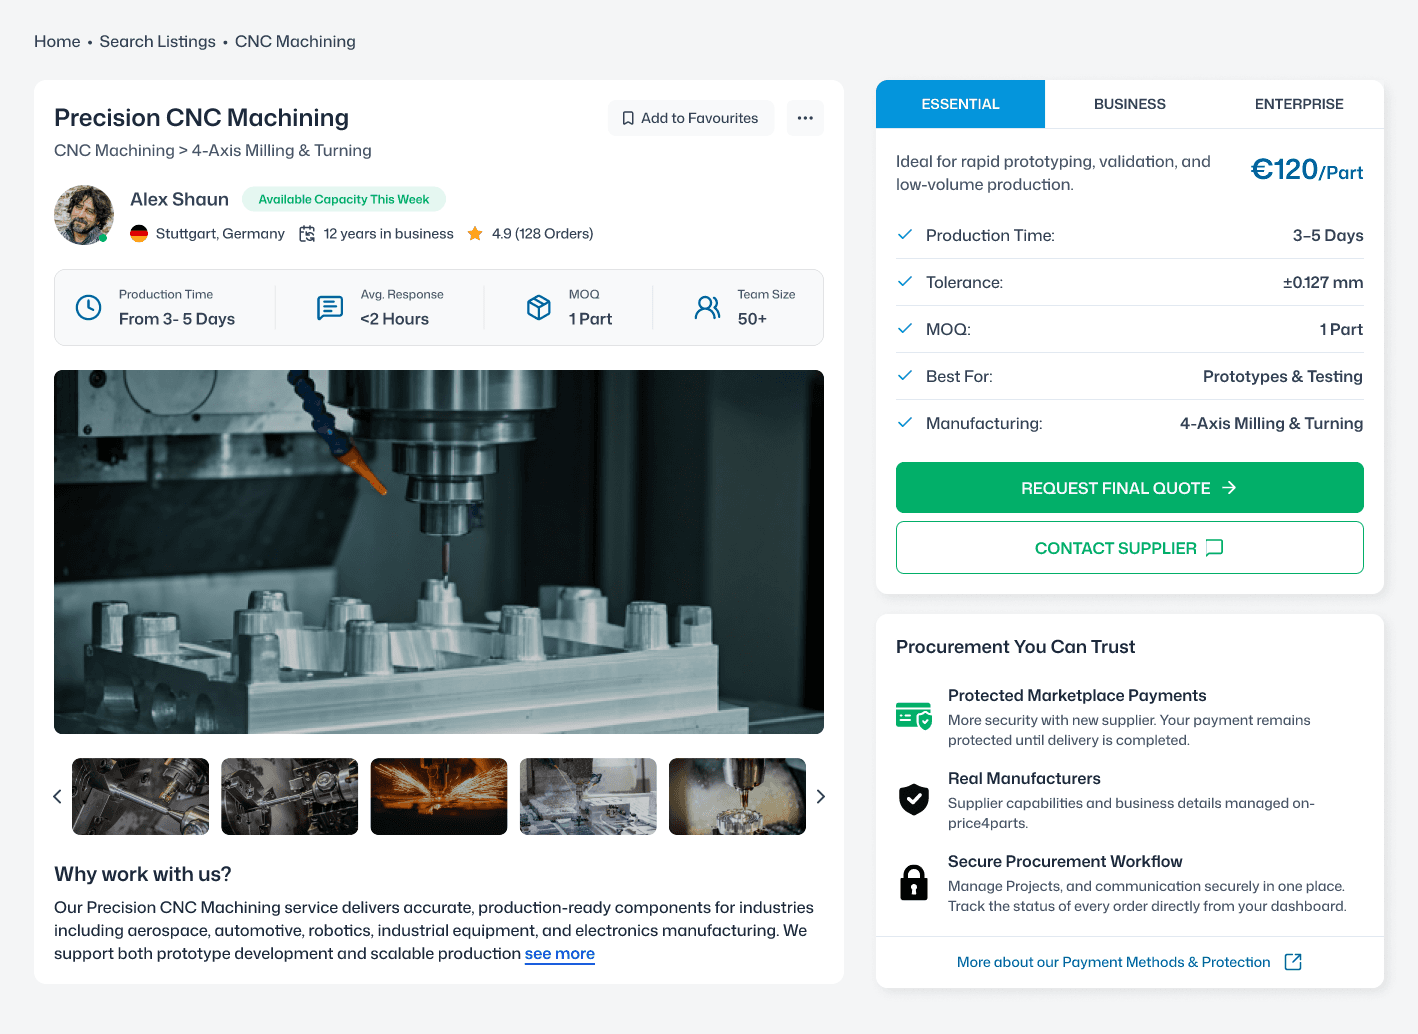Click the 12 years in business text
The width and height of the screenshot is (1418, 1034).
[x=389, y=233]
